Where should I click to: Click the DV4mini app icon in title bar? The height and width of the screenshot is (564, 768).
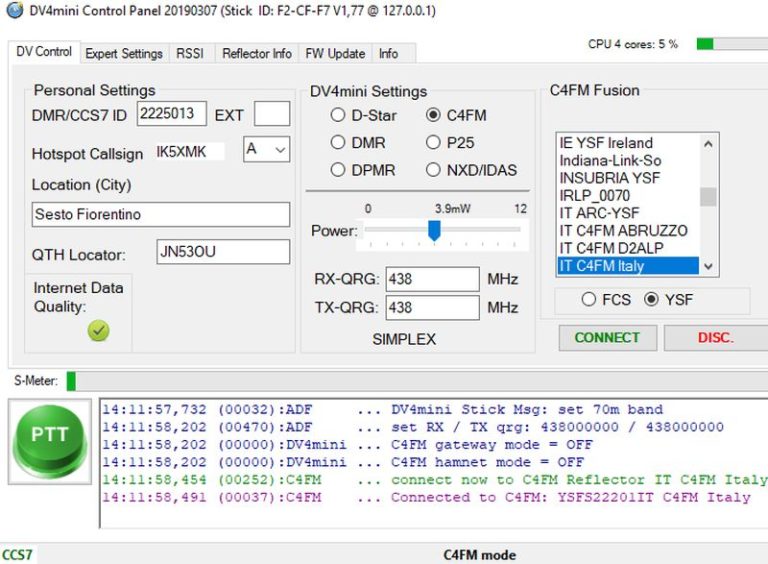[x=14, y=10]
